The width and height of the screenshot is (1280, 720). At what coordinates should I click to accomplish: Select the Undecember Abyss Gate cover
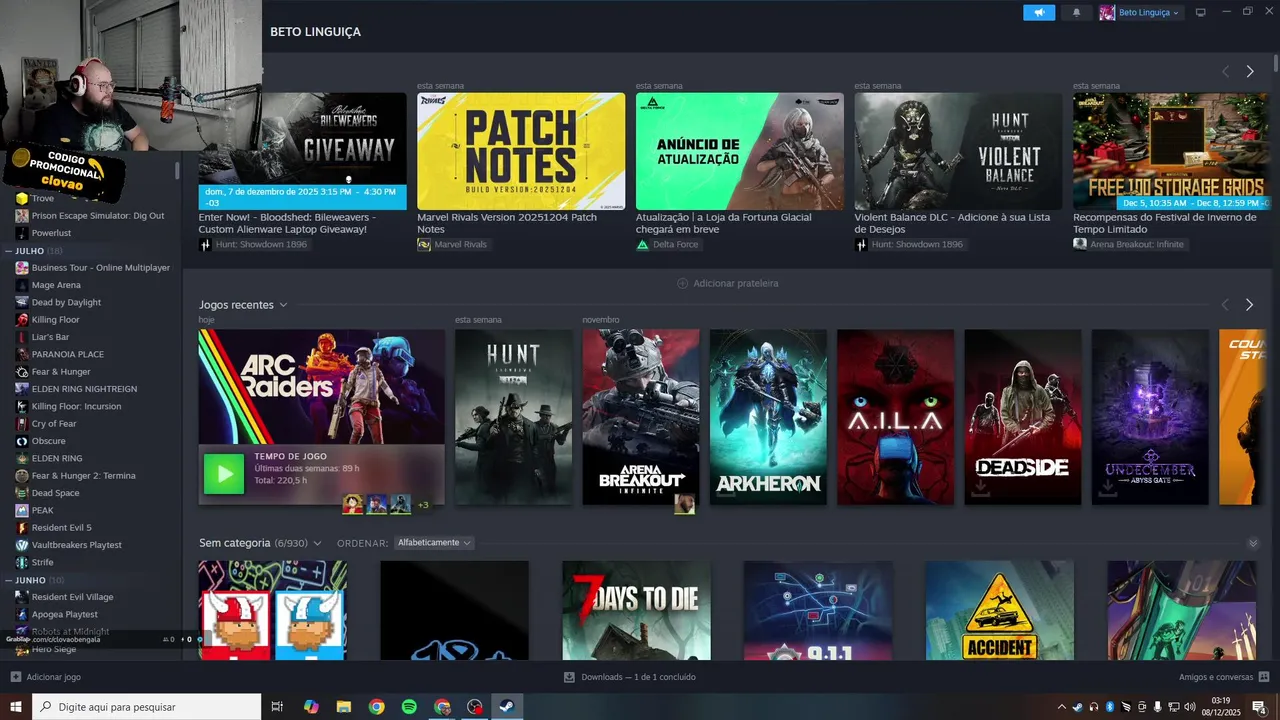point(1150,417)
